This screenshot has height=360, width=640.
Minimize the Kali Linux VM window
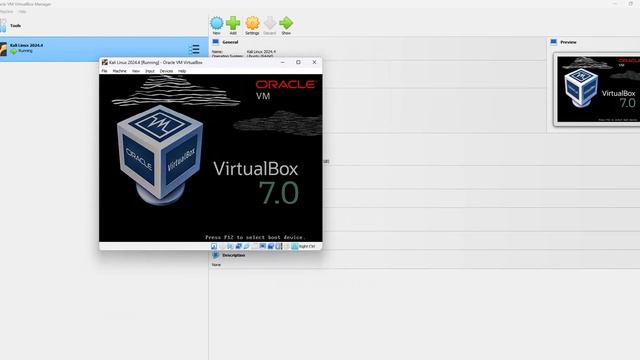click(282, 62)
